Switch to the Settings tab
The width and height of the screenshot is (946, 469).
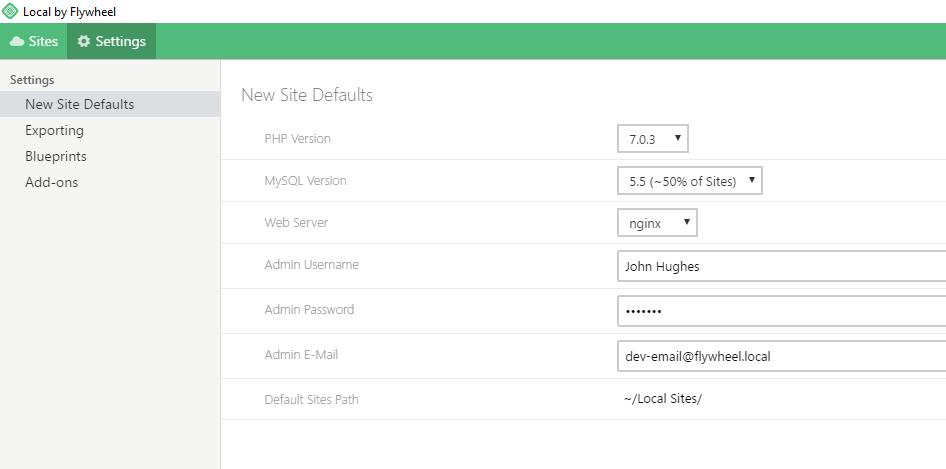point(111,41)
